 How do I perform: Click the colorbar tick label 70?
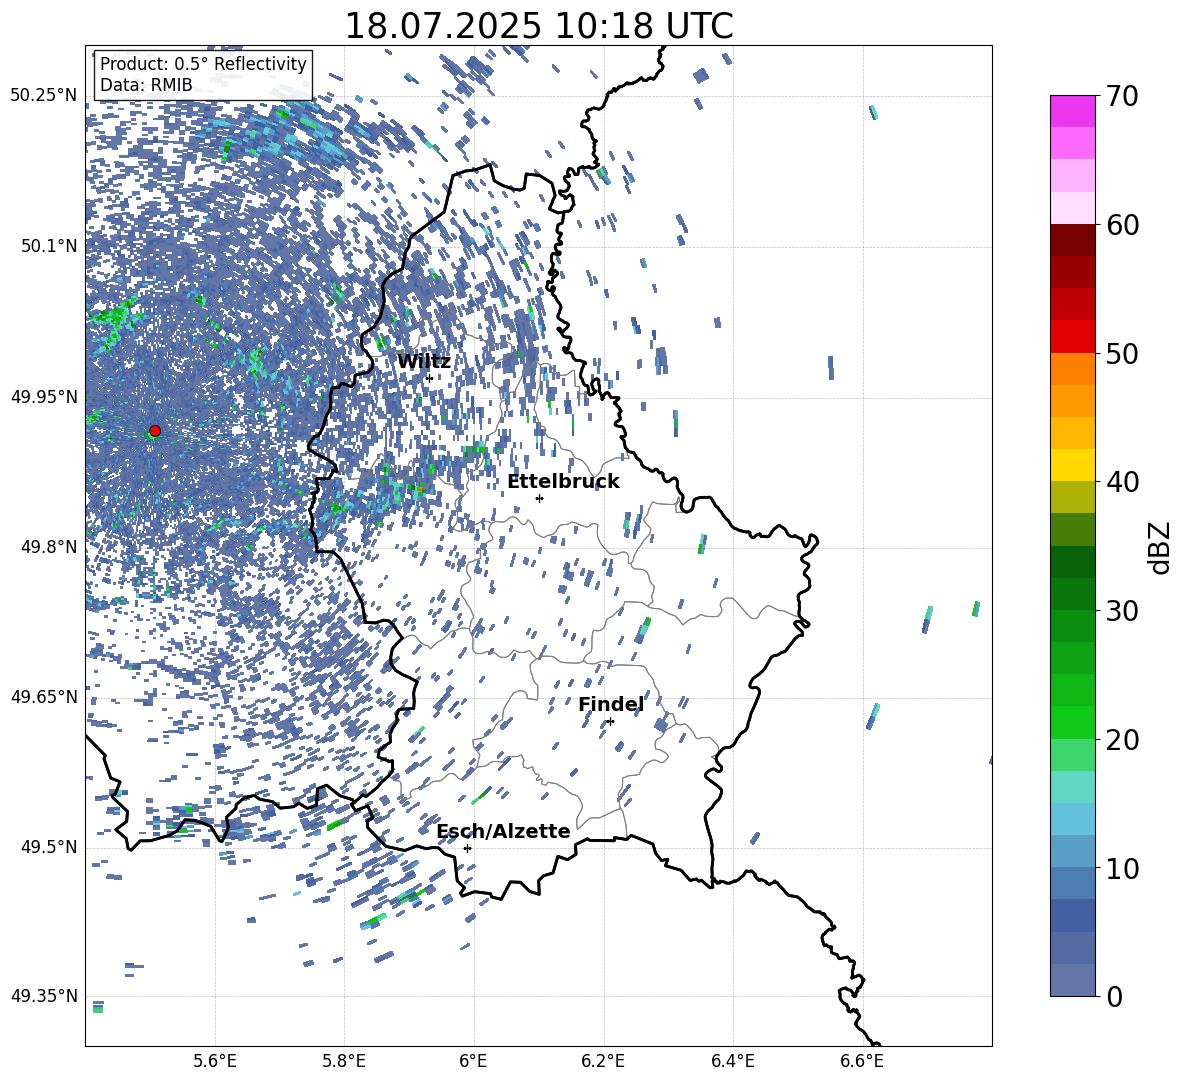pyautogui.click(x=1122, y=96)
